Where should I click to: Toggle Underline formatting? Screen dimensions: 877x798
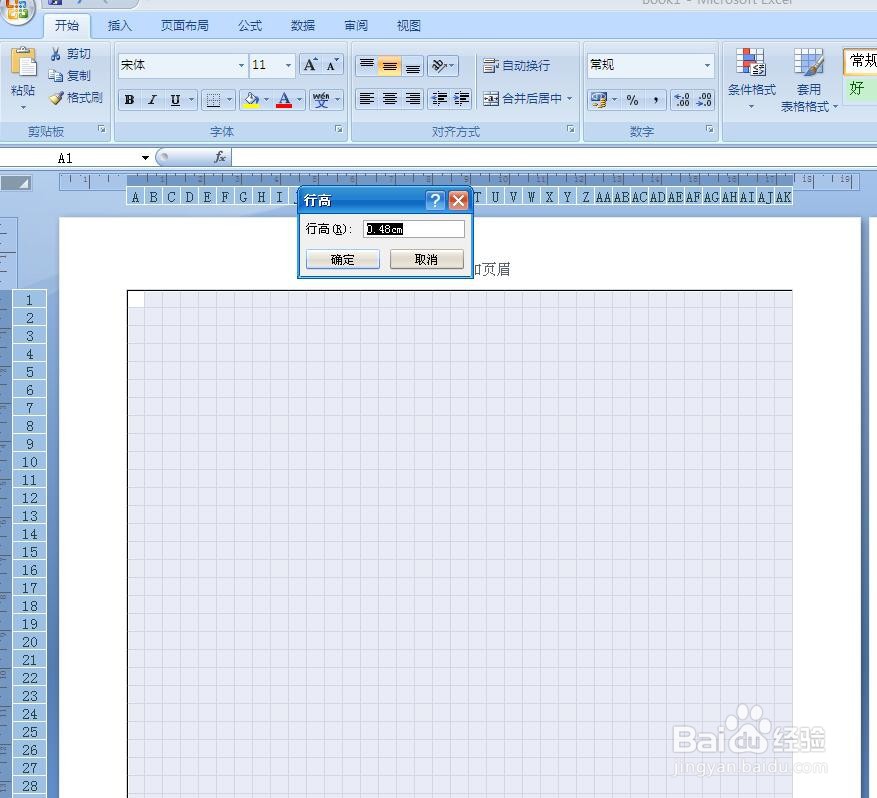(175, 100)
